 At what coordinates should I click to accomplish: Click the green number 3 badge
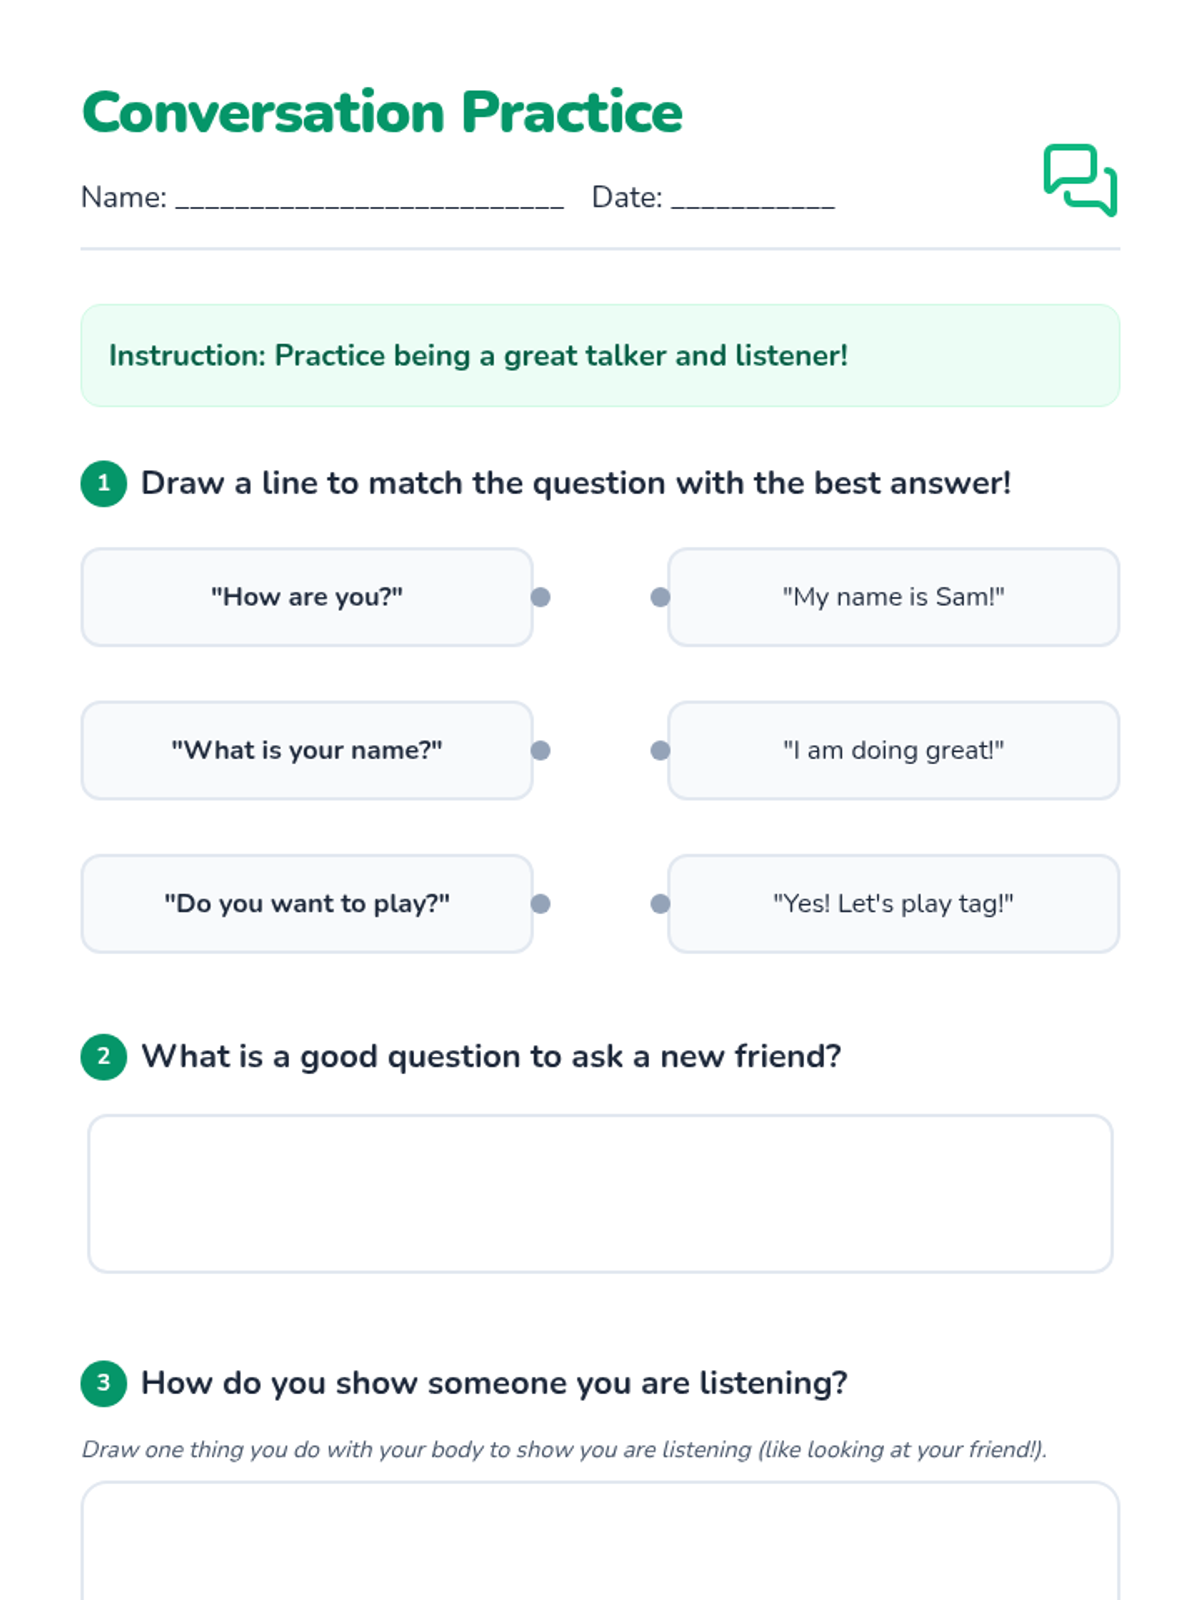tap(104, 1383)
